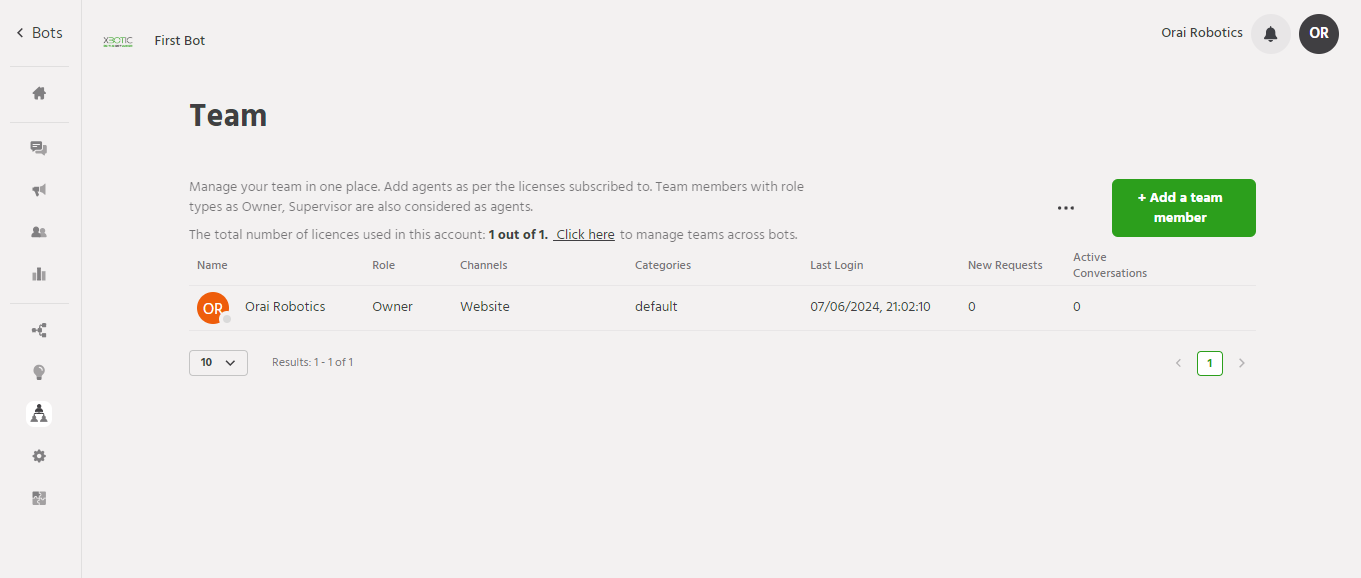Open the users/contacts sidebar icon
This screenshot has height=578, width=1361.
(x=39, y=232)
